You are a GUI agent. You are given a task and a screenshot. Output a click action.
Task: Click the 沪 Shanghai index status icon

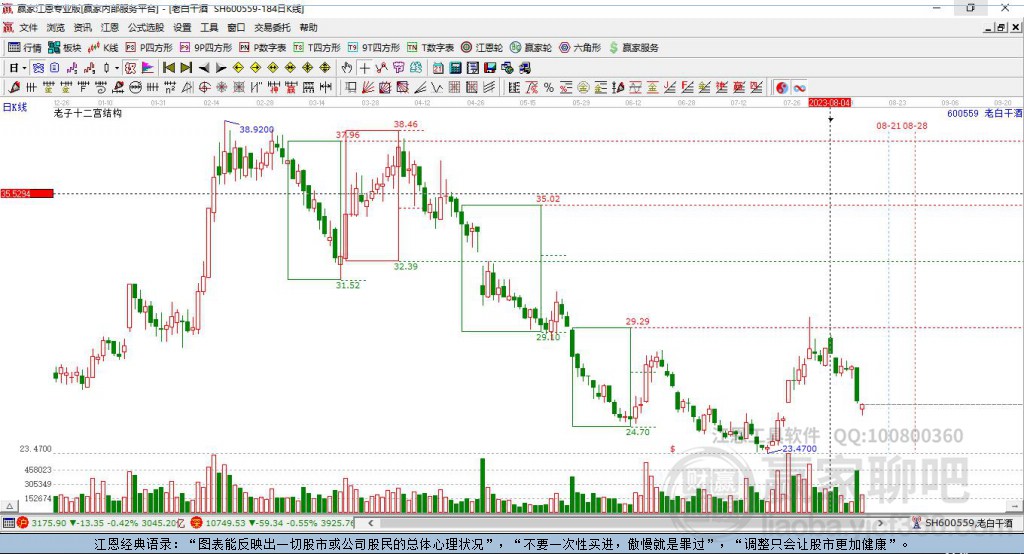coord(22,523)
